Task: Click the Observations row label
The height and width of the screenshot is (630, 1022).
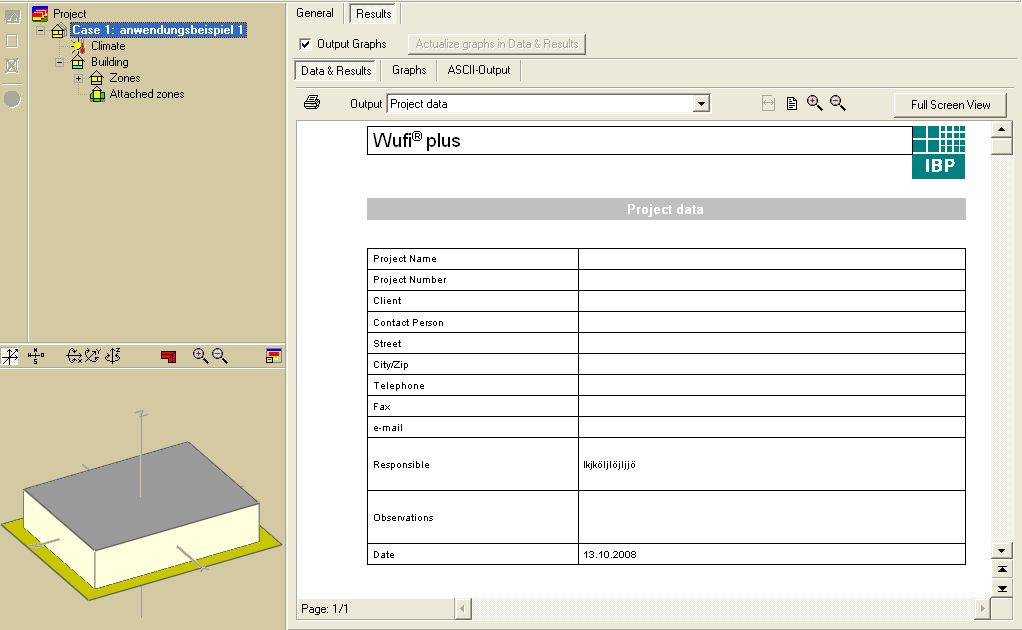Action: pos(403,517)
